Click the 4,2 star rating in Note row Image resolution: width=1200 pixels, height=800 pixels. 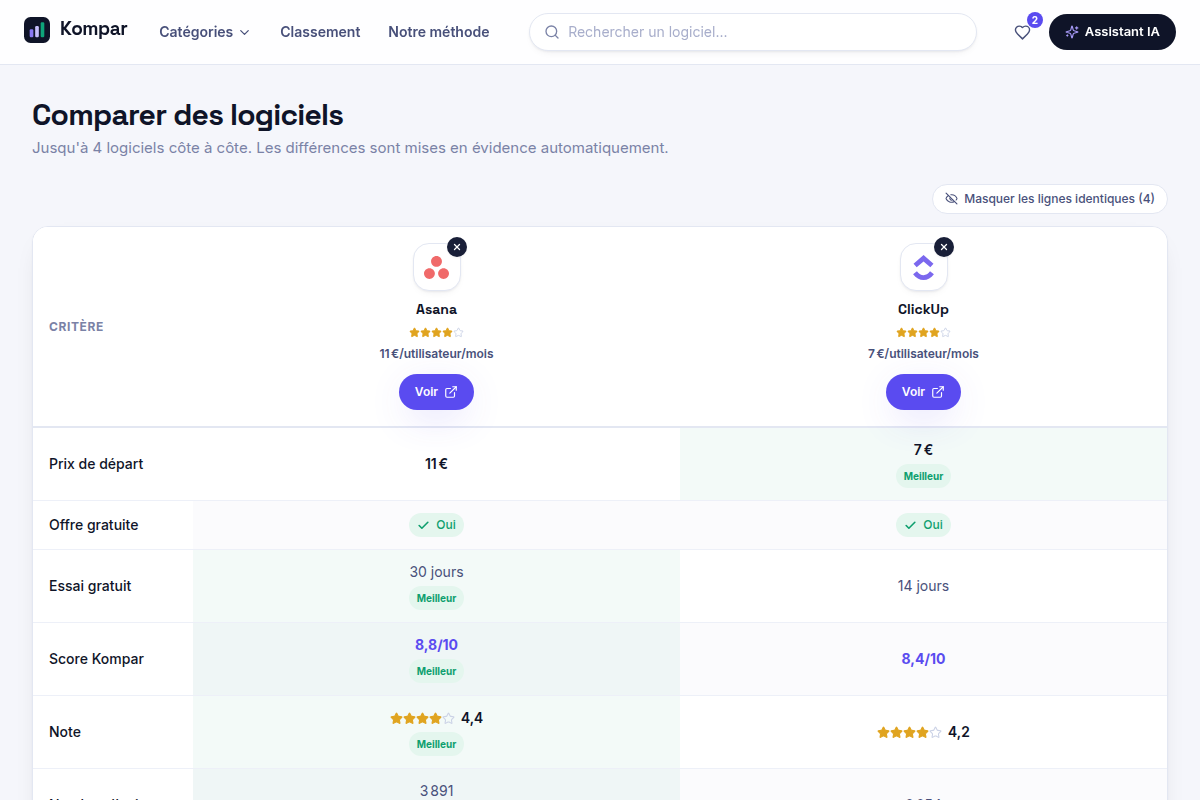(x=923, y=732)
